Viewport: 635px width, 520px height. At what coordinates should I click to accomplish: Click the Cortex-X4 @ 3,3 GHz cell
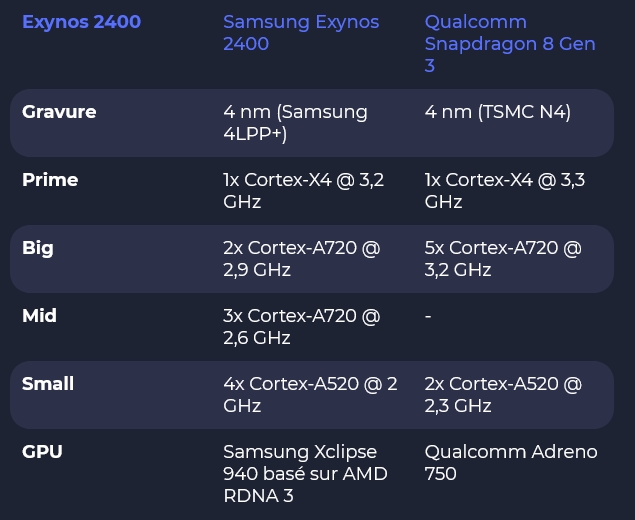pos(505,191)
